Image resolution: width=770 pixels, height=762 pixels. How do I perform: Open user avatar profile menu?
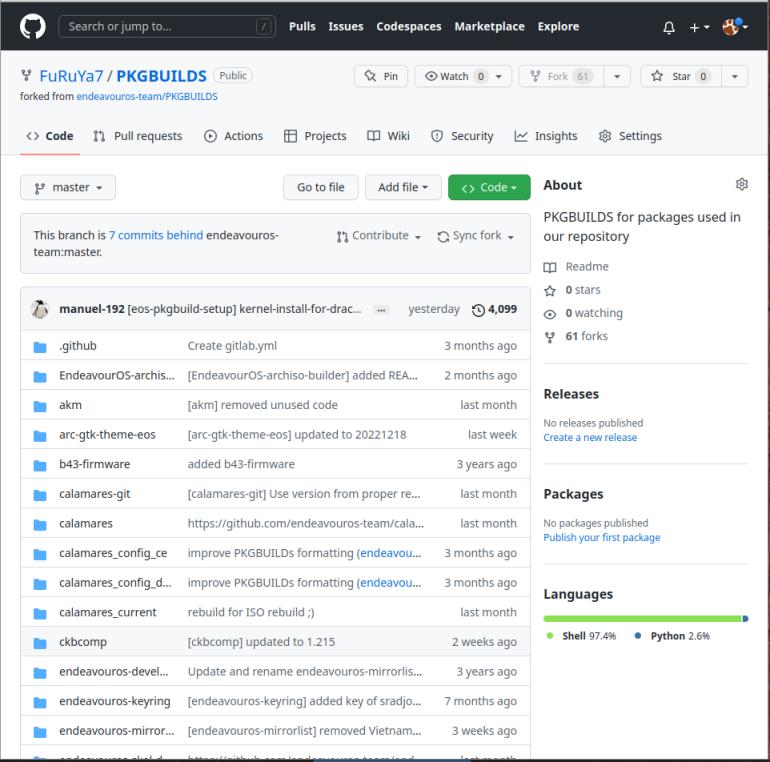click(x=735, y=27)
